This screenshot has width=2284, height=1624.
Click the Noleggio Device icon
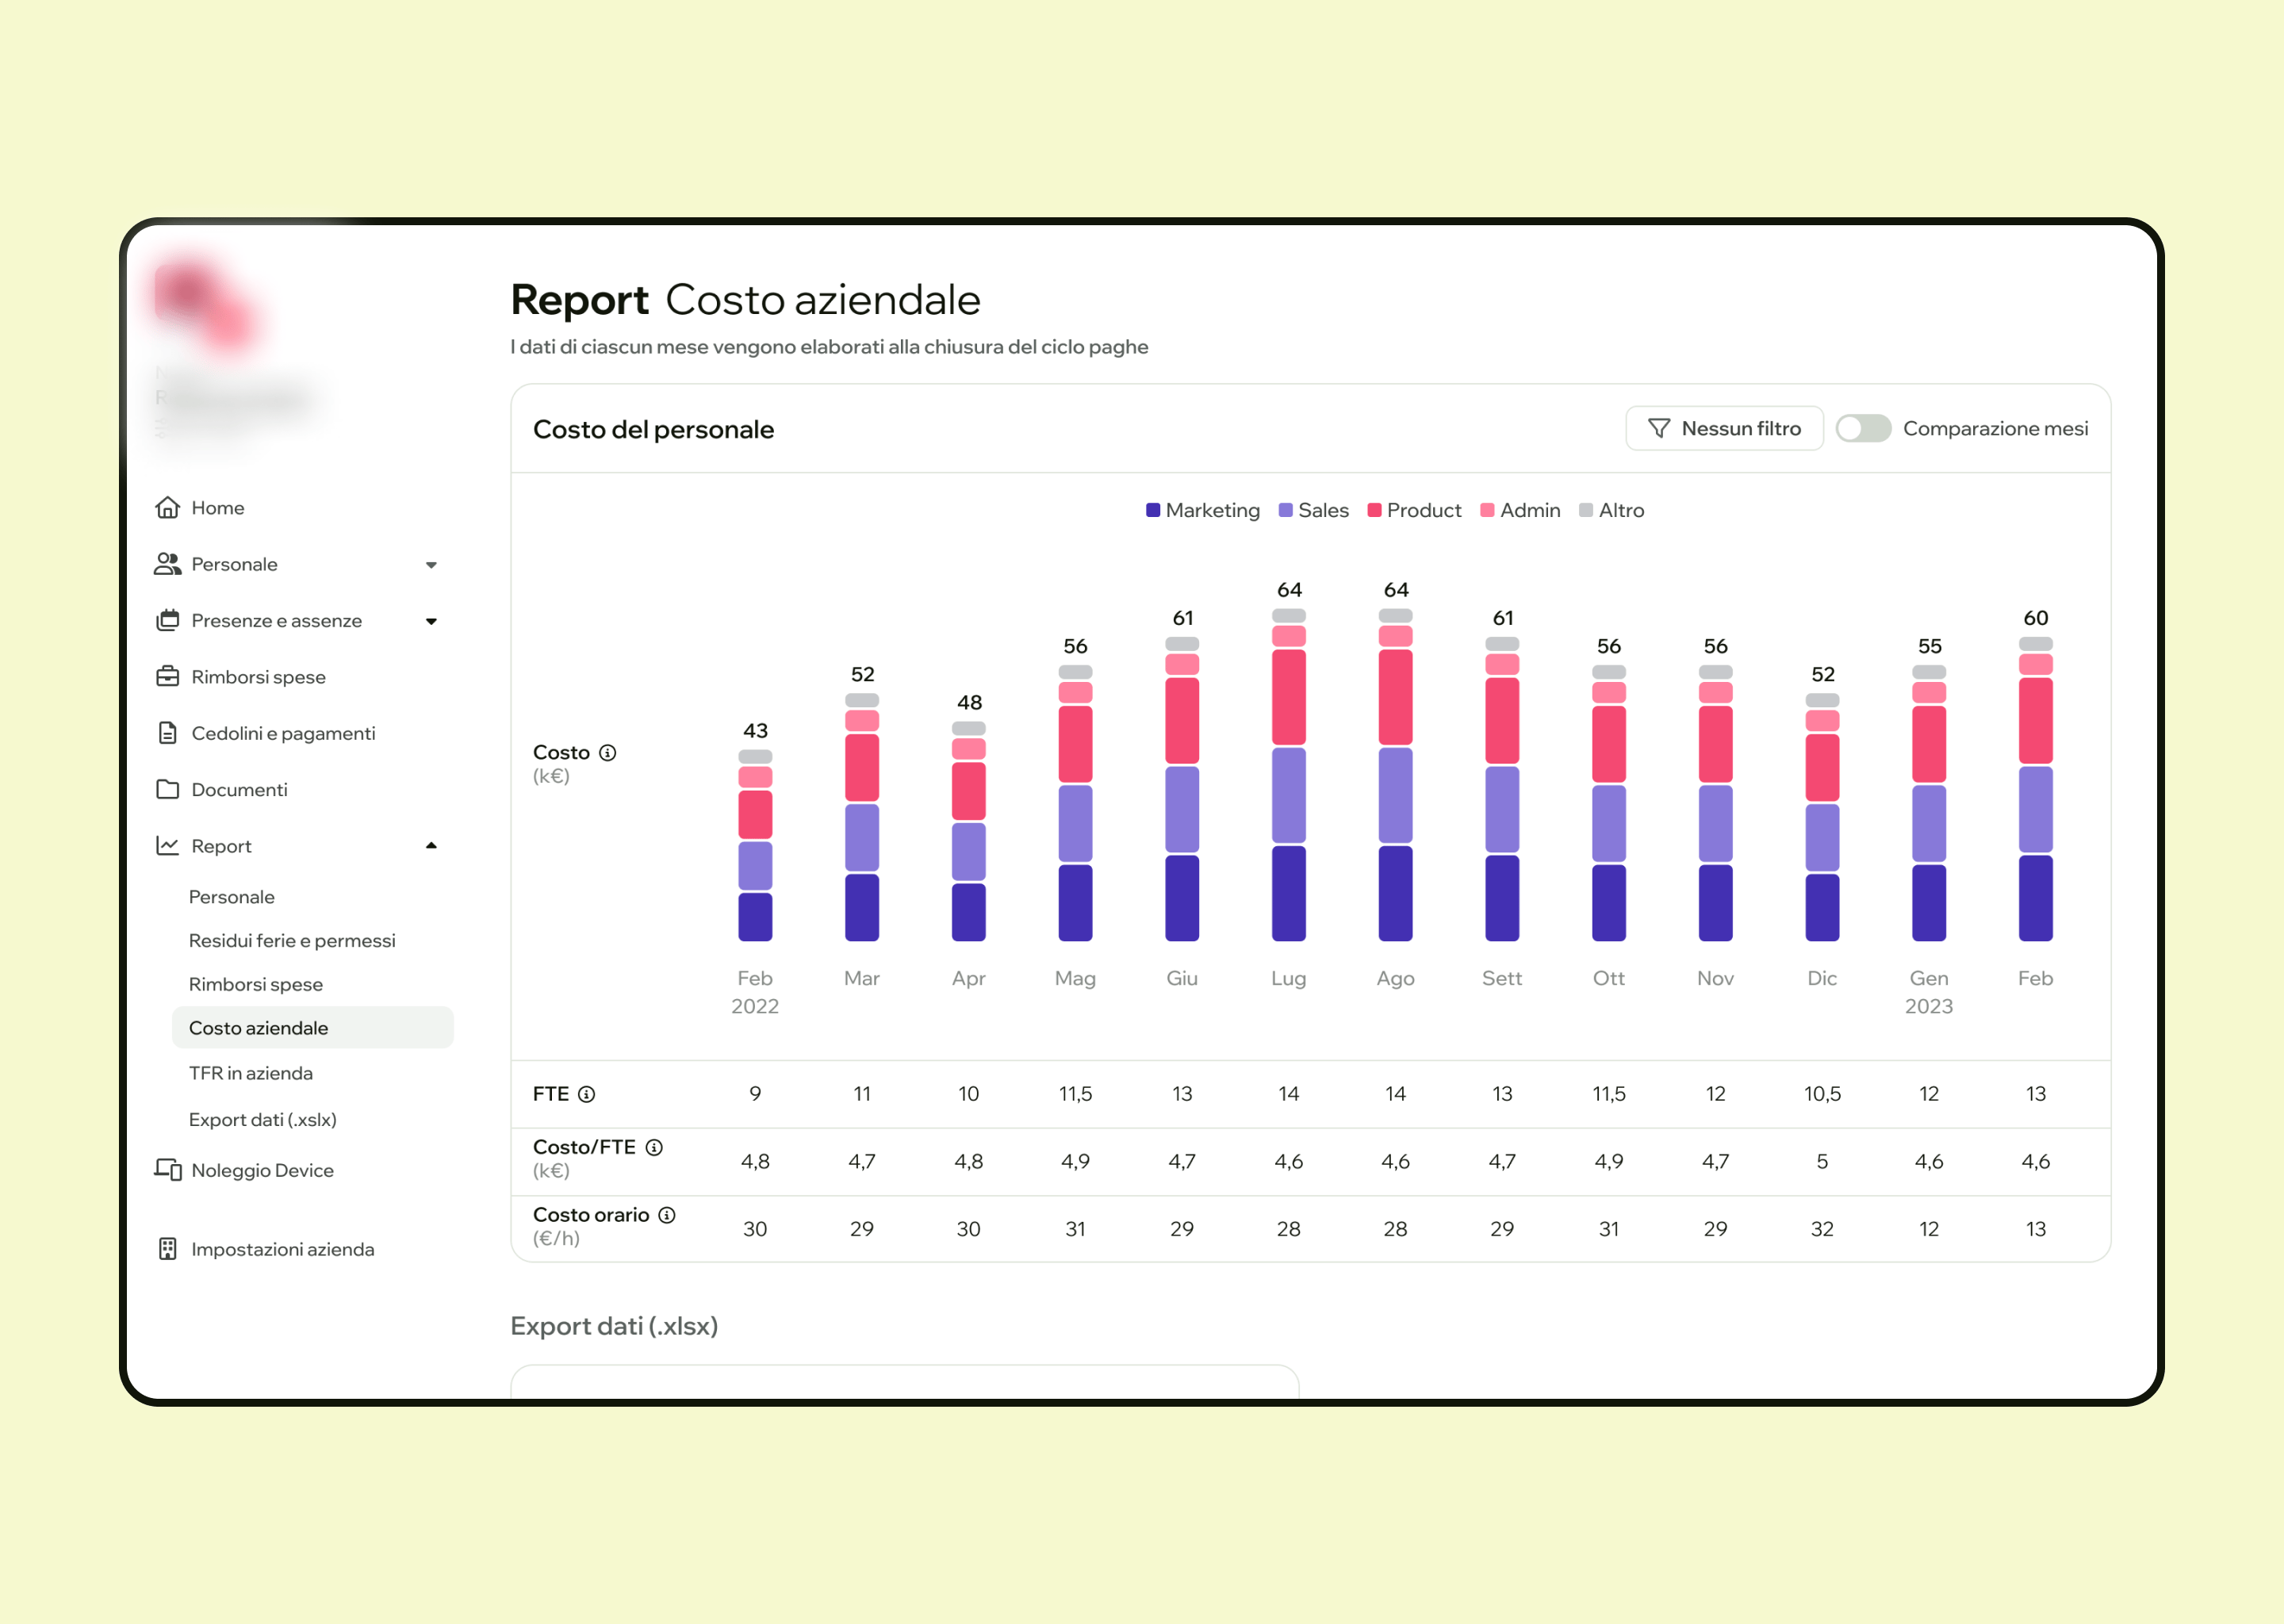point(168,1170)
